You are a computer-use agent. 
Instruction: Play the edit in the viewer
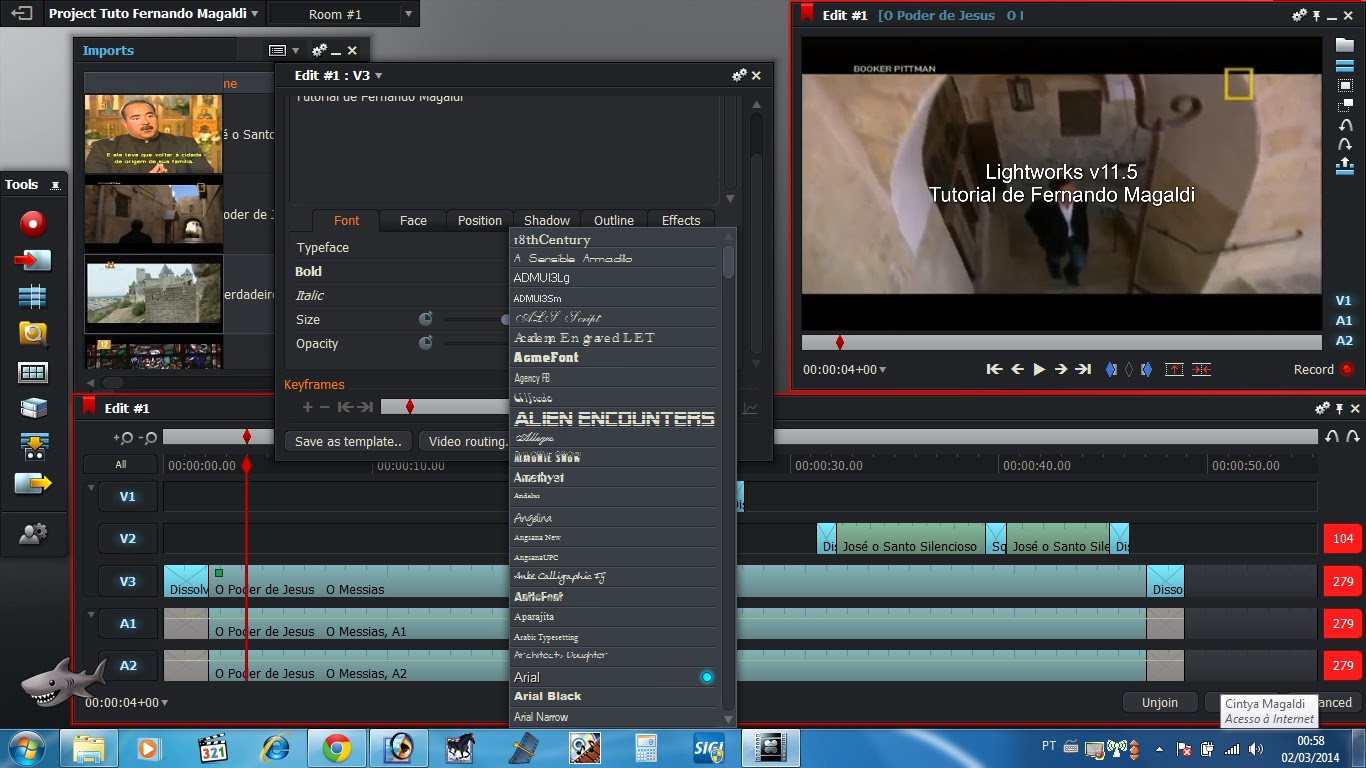tap(1039, 369)
